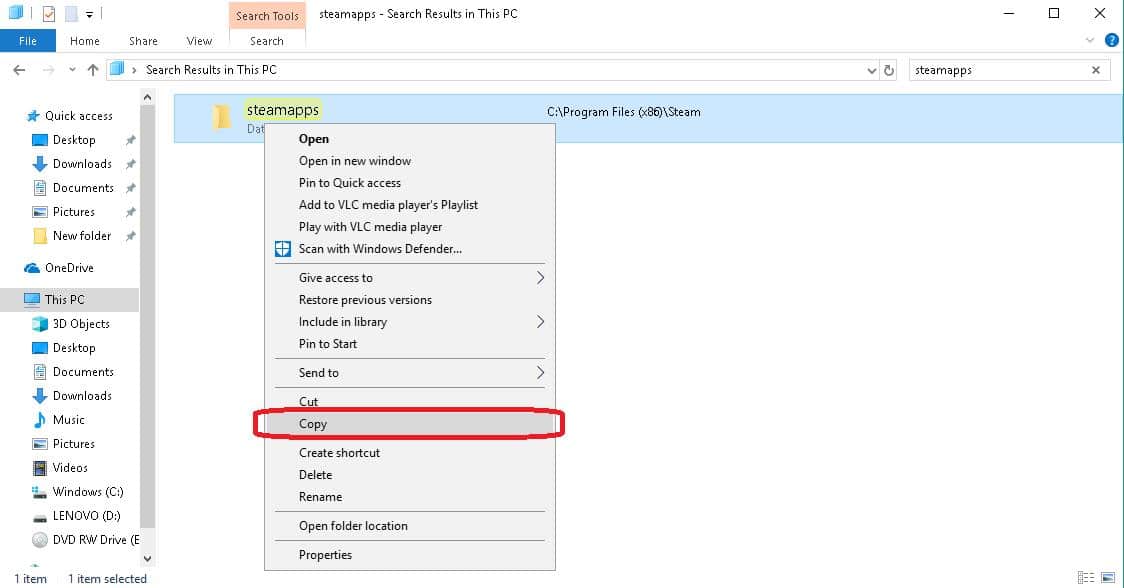Viewport: 1124px width, 588px height.
Task: Select Add to VLC media player's Playlist
Action: tap(410, 205)
